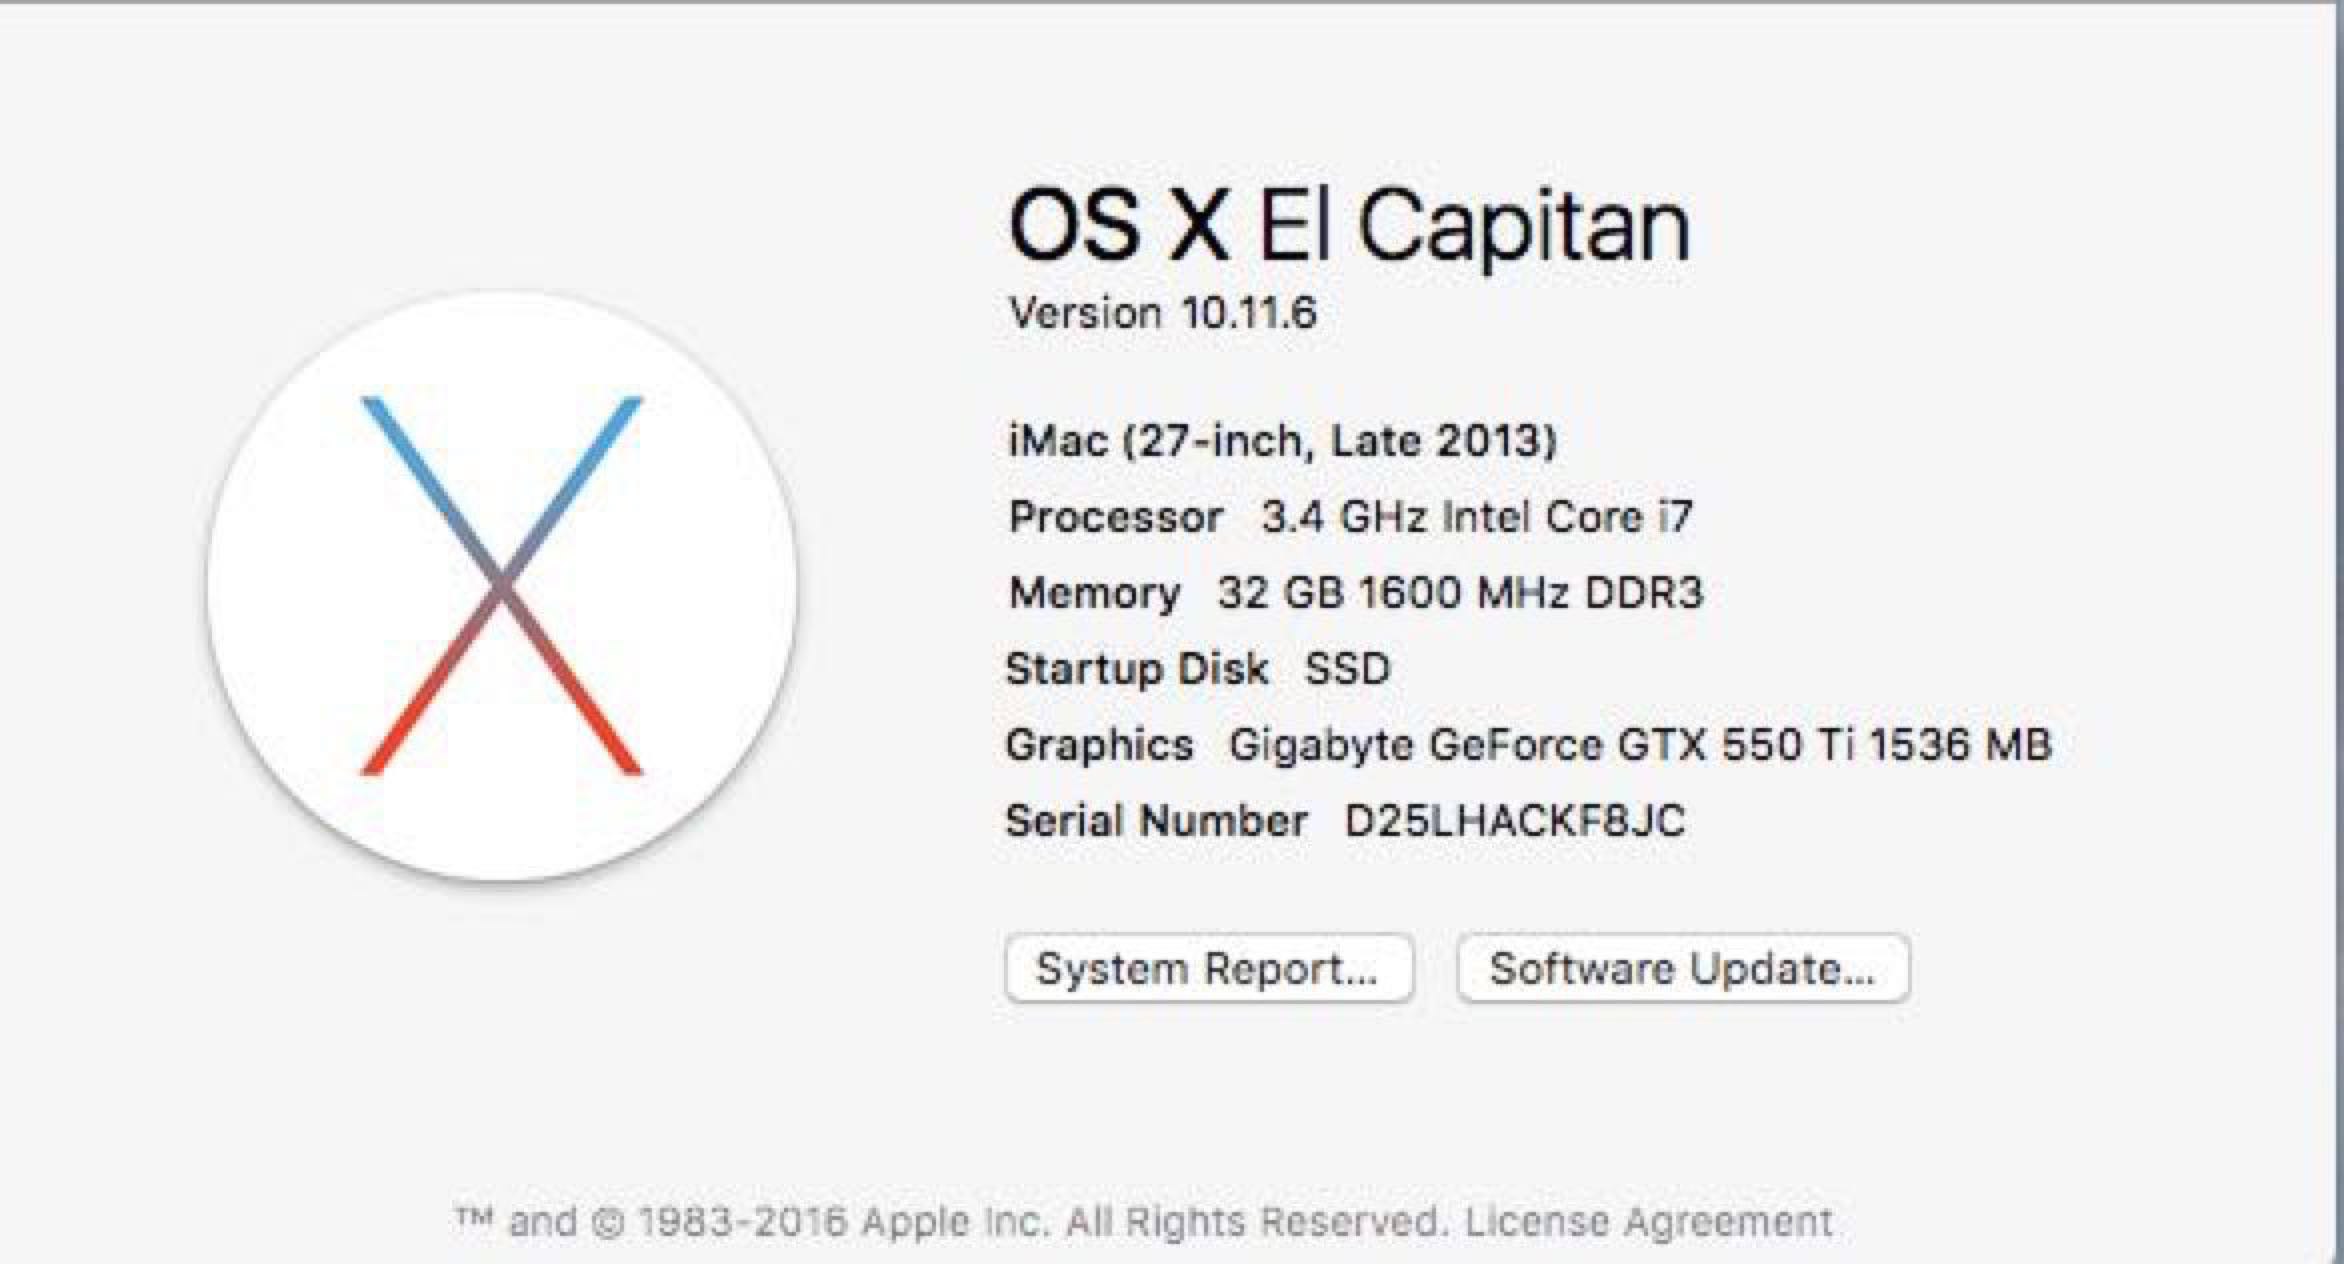Open the License Agreement link
The height and width of the screenshot is (1264, 2344).
click(1649, 1221)
